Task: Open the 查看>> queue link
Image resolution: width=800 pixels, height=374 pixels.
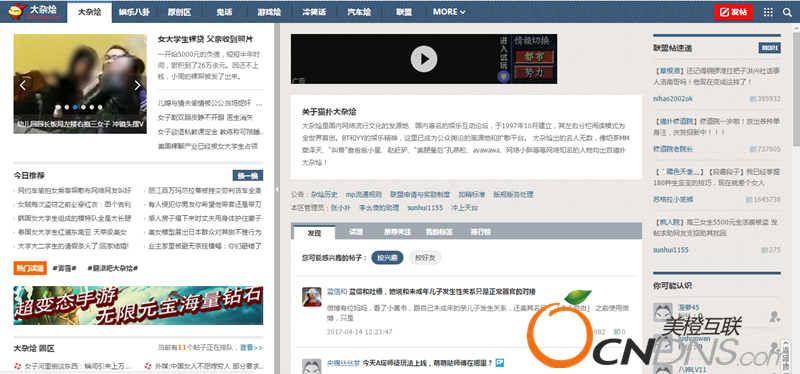Action: coord(251,348)
